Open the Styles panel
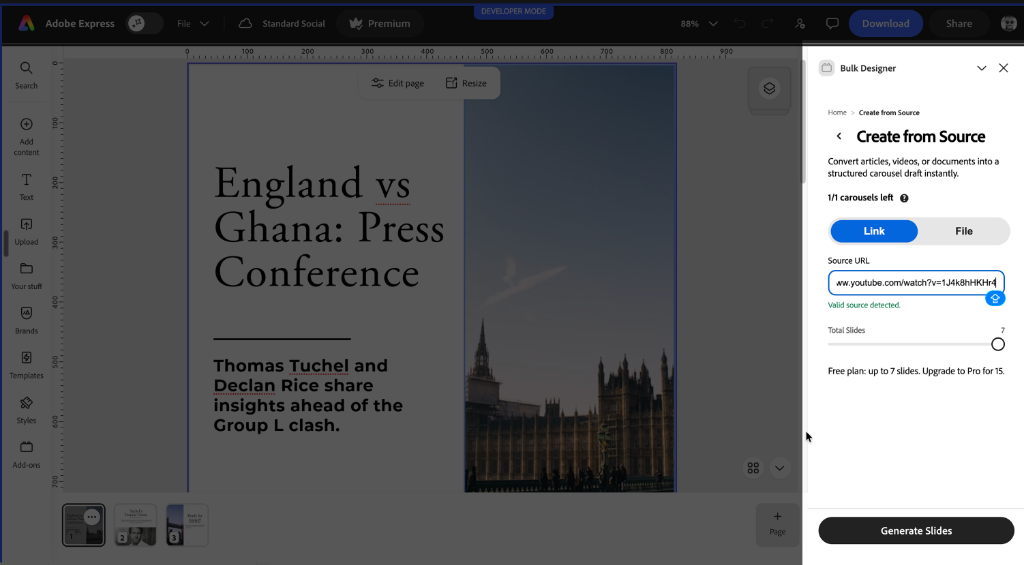The width and height of the screenshot is (1024, 565). pyautogui.click(x=26, y=410)
